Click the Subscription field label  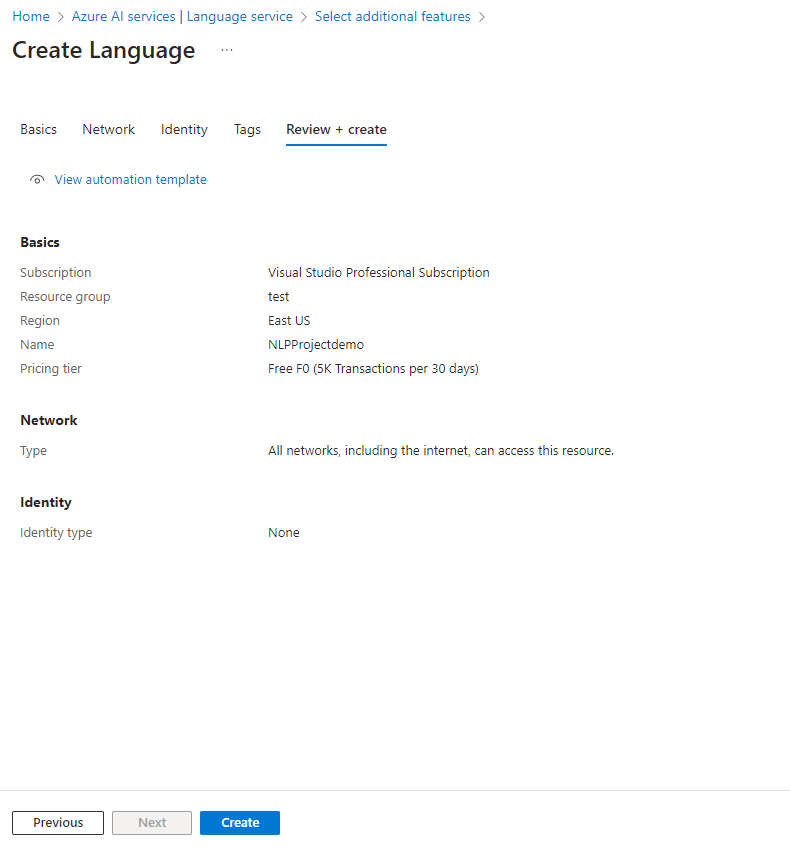[x=56, y=272]
